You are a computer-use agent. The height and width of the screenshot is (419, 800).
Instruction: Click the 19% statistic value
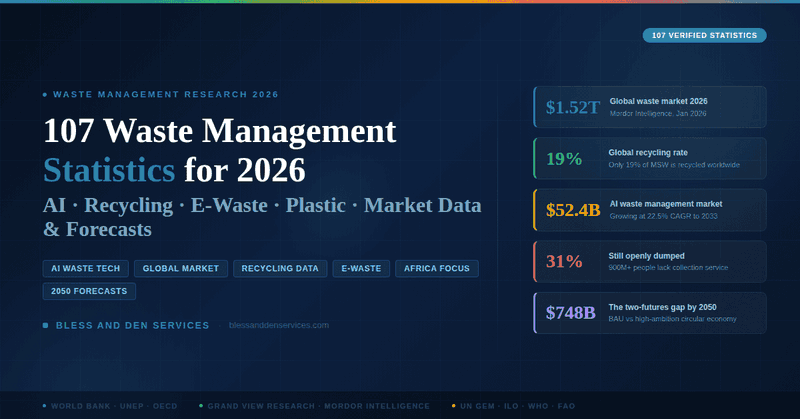[x=564, y=159]
